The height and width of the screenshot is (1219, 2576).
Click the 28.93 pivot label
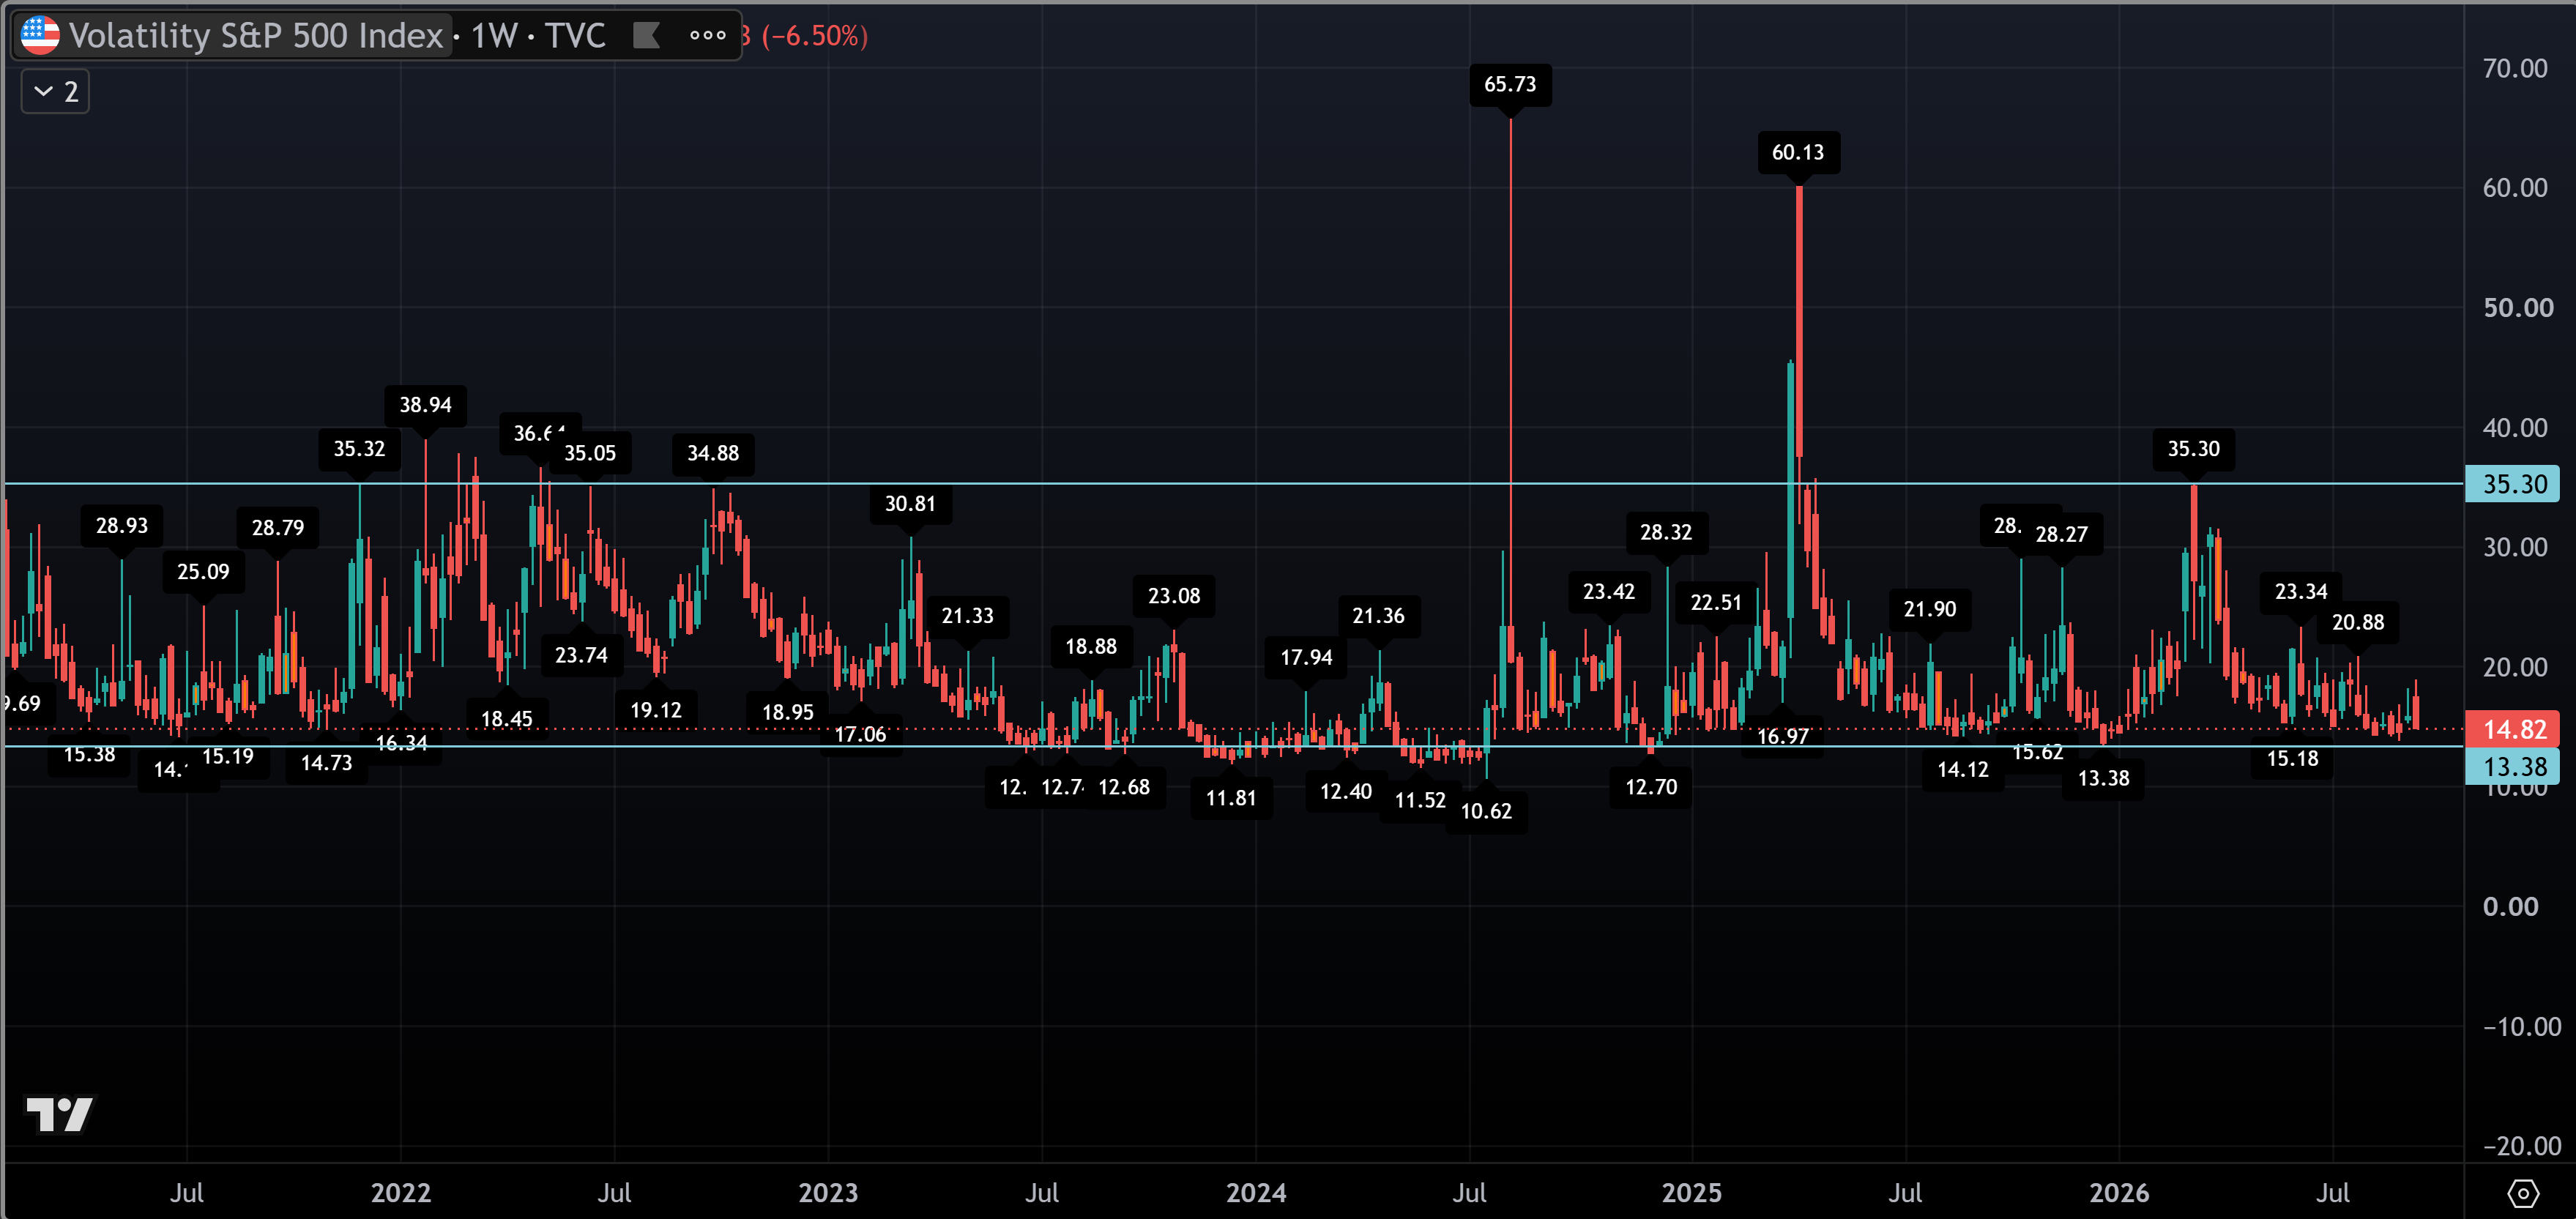coord(122,526)
